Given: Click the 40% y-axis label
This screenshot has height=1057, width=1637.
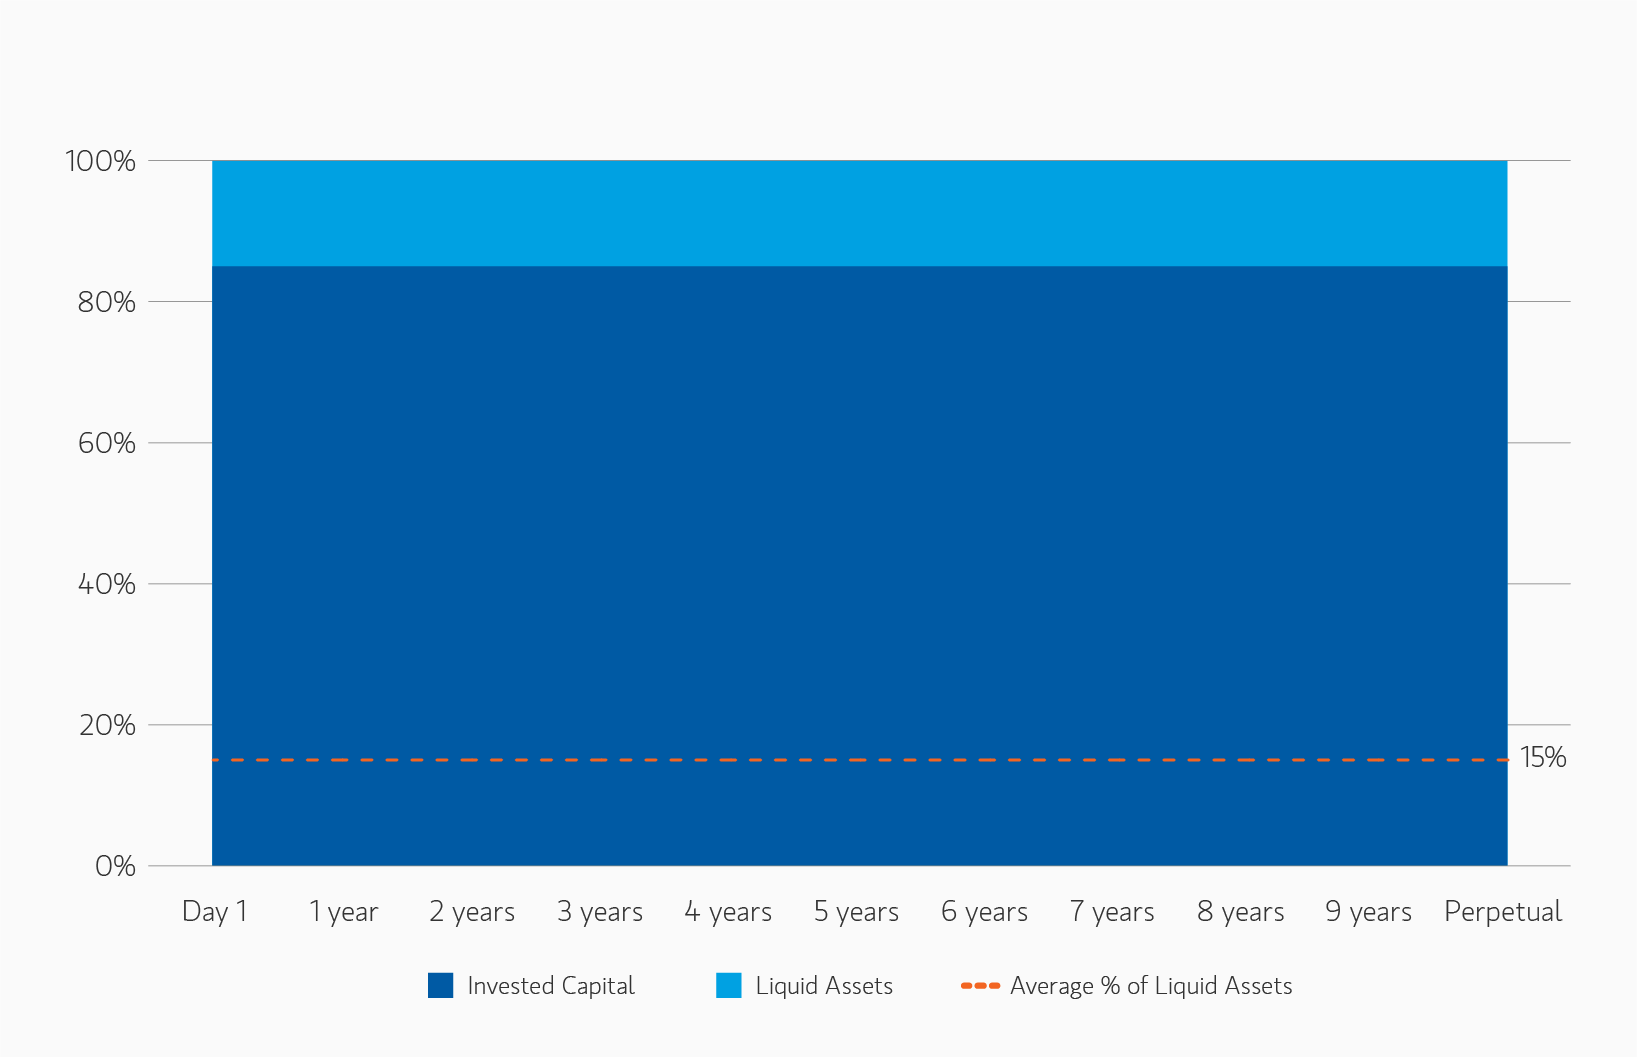Looking at the screenshot, I should [106, 584].
